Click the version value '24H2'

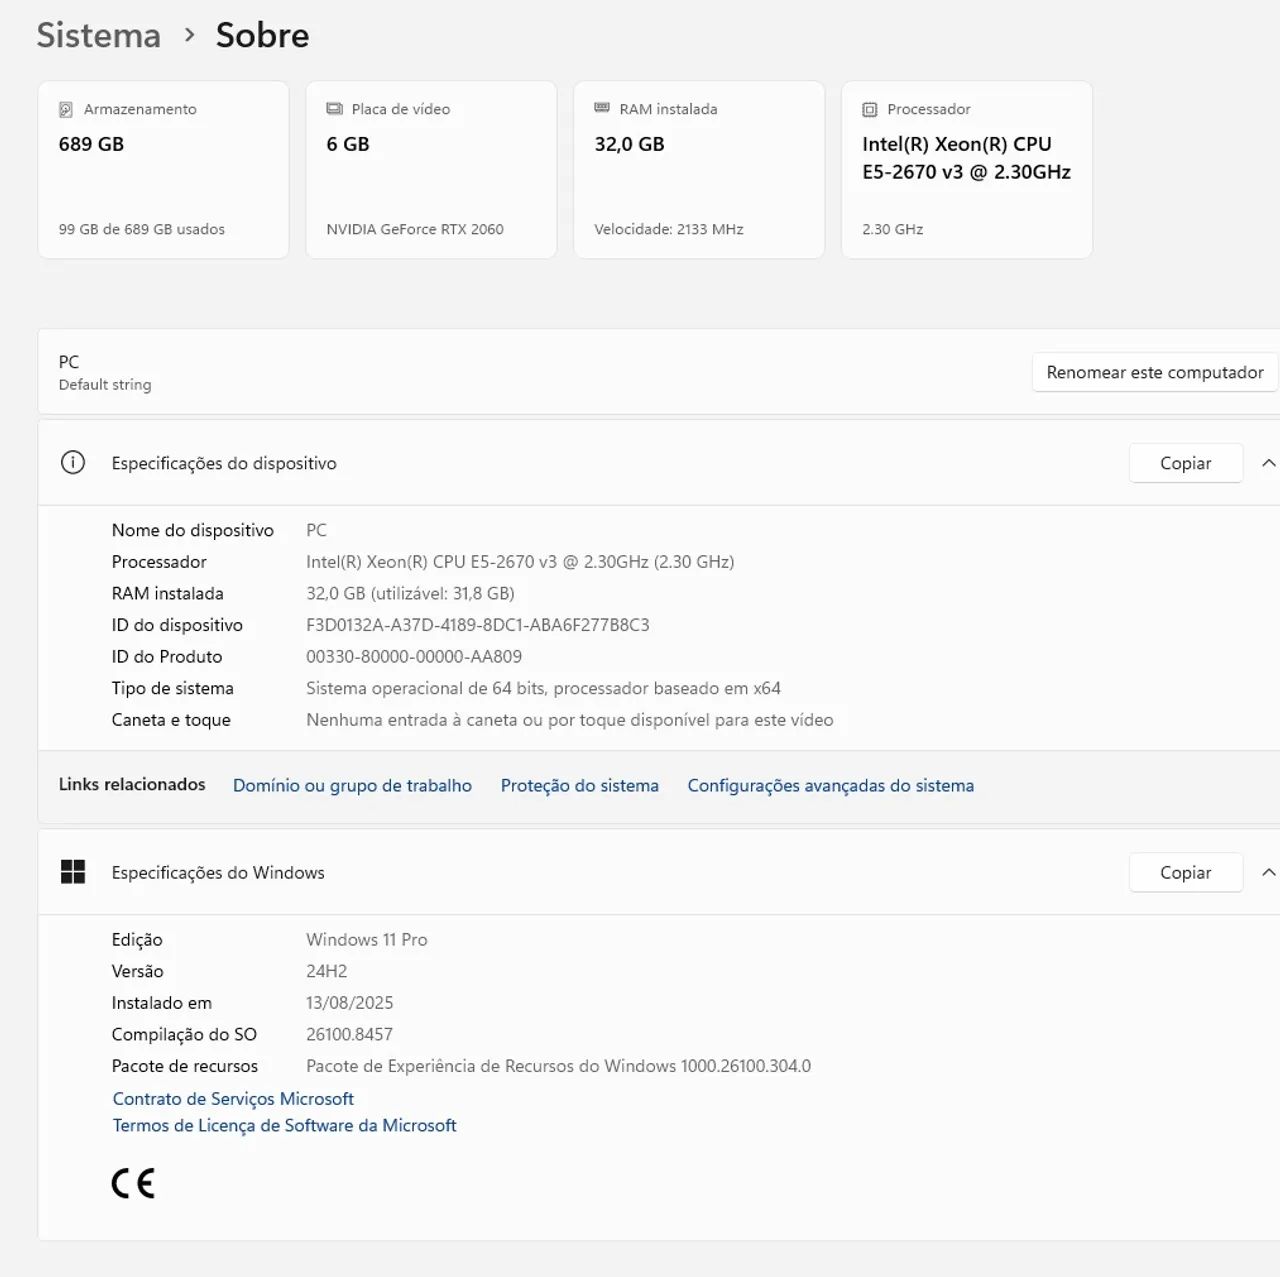tap(327, 972)
